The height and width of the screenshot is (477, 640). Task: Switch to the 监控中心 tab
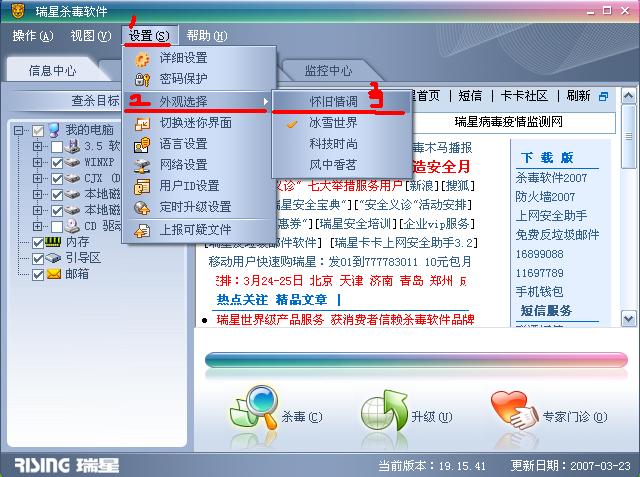pos(328,71)
